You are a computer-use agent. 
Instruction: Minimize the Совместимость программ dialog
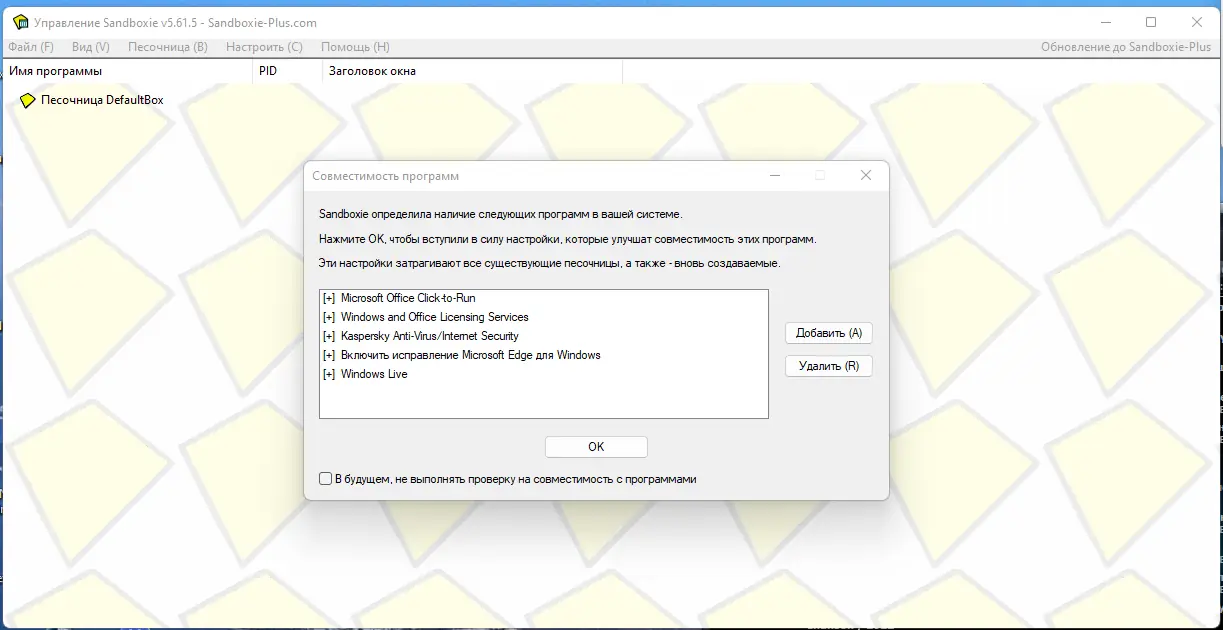775,175
